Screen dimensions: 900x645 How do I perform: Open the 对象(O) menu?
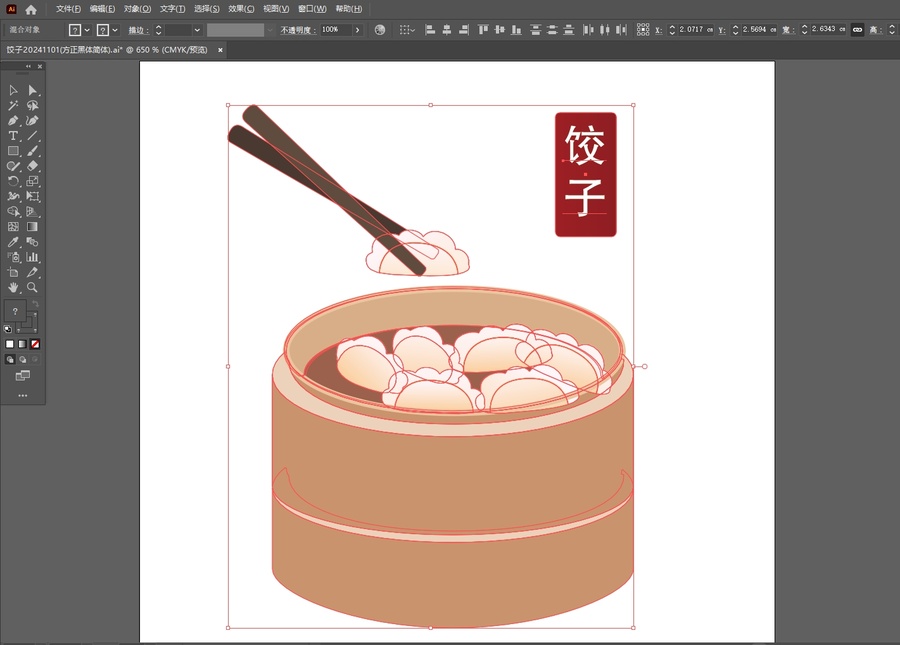tap(137, 9)
